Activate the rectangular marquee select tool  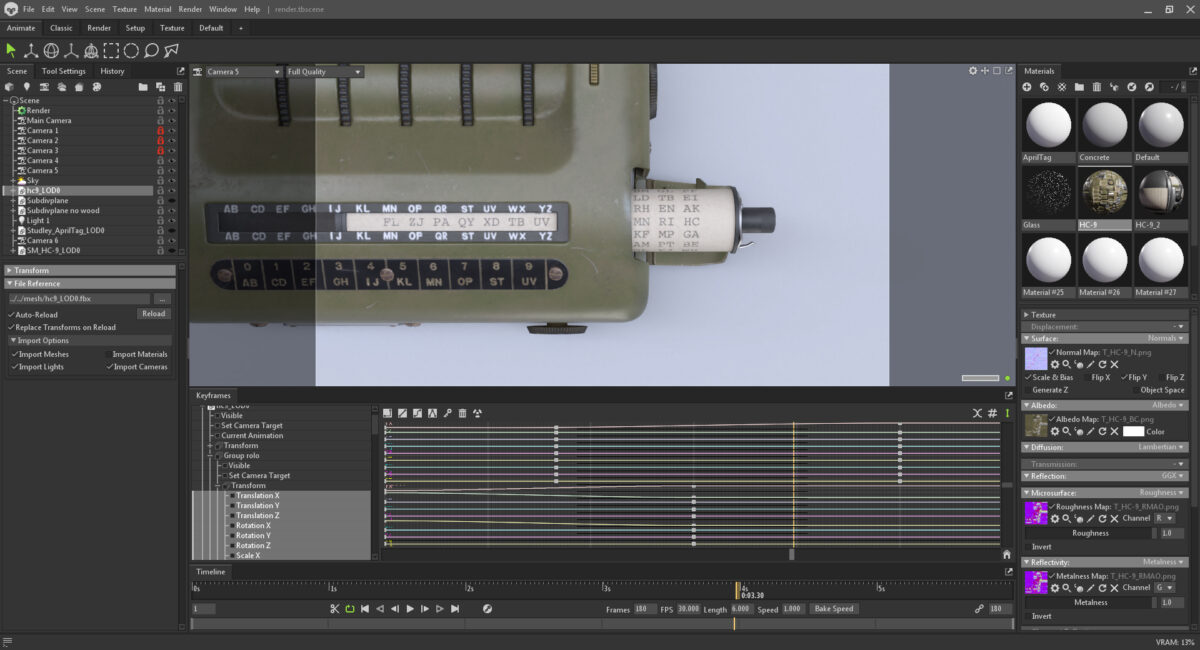111,50
